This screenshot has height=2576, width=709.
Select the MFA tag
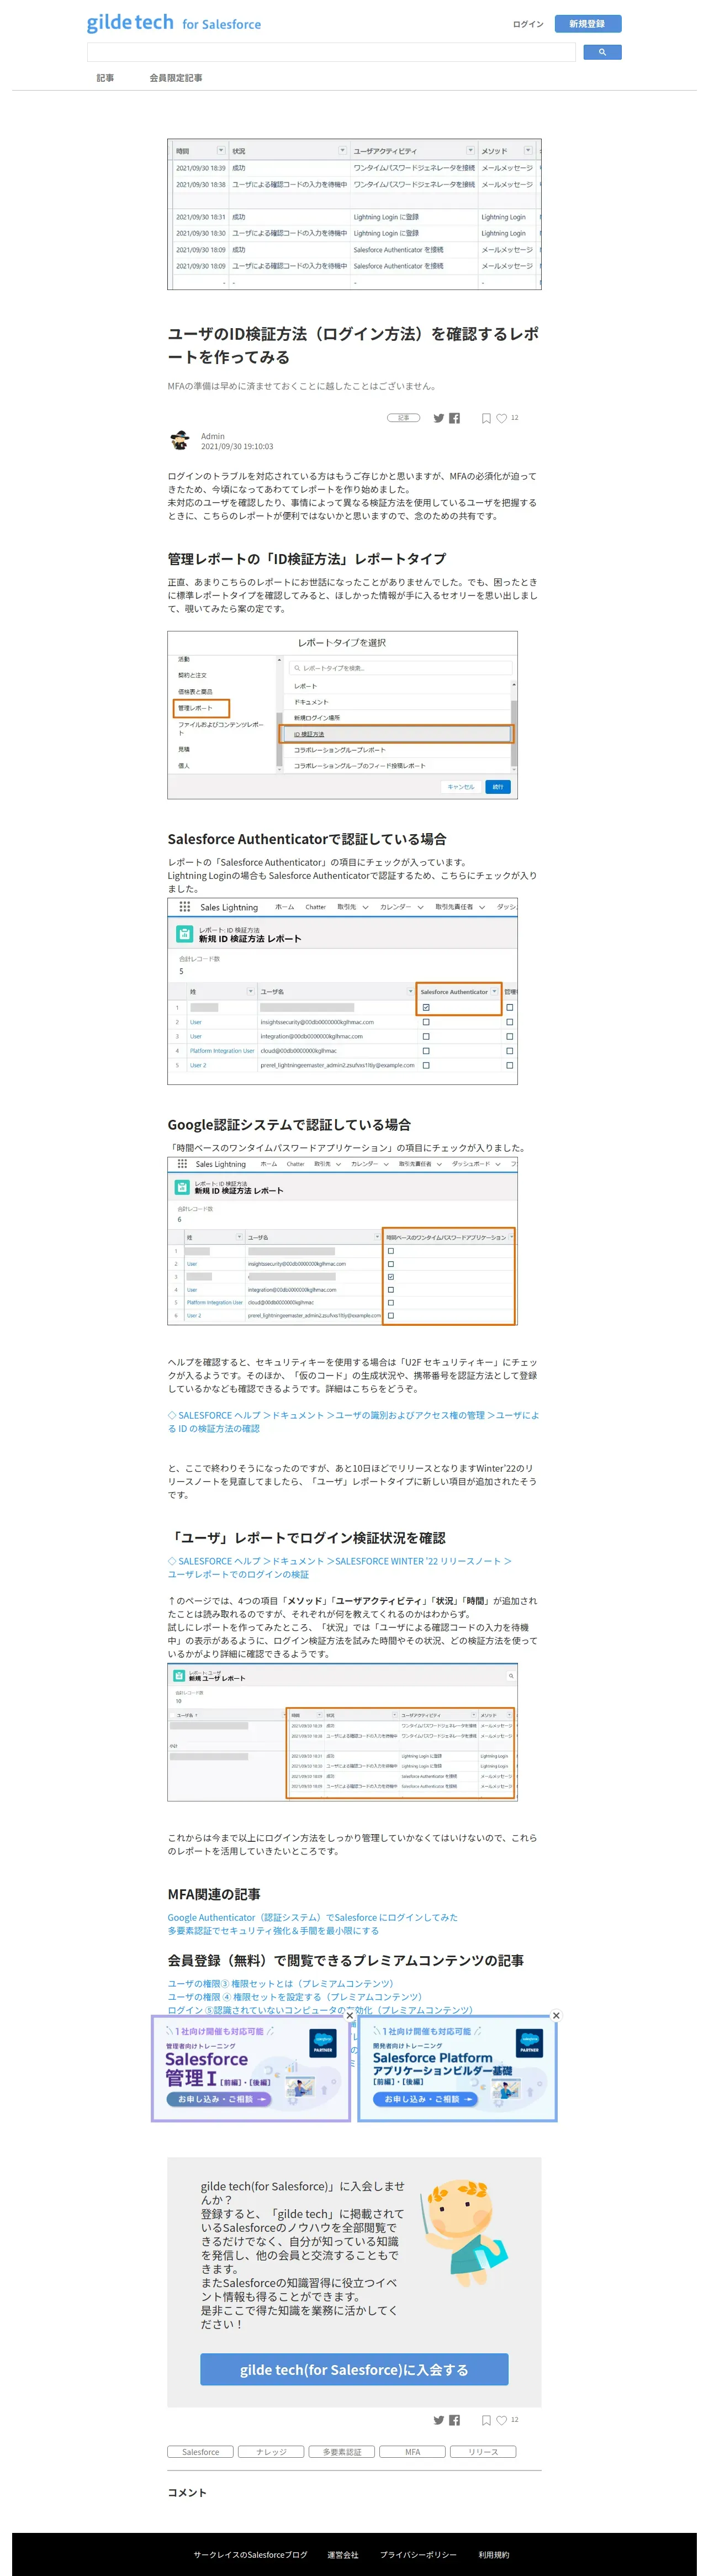coord(412,2451)
